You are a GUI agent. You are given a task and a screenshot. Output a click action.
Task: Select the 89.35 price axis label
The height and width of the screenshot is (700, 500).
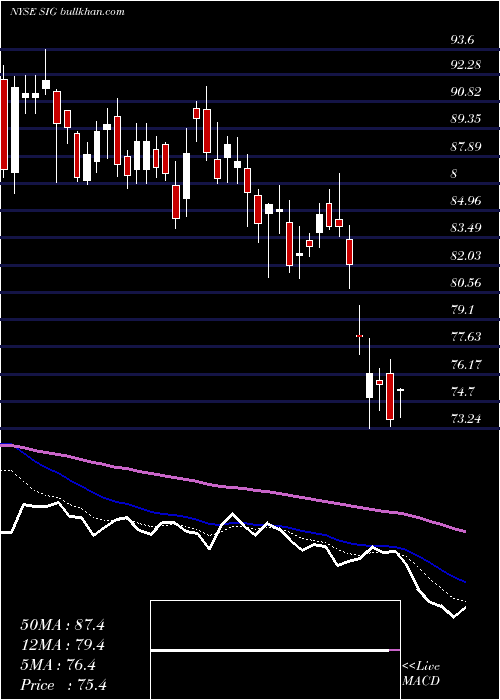[x=466, y=119]
